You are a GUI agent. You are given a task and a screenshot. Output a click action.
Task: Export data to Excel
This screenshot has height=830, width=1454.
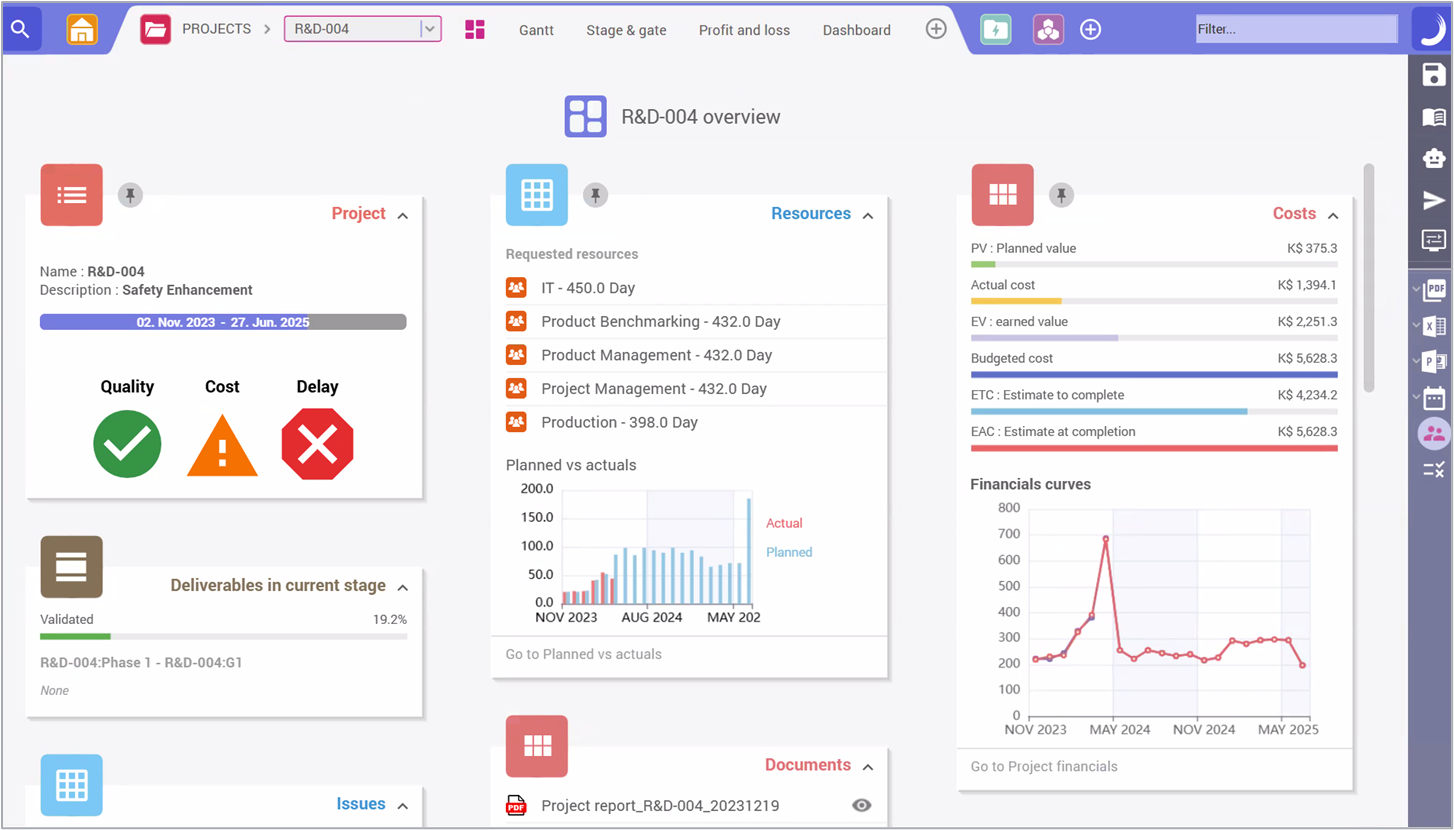1434,326
